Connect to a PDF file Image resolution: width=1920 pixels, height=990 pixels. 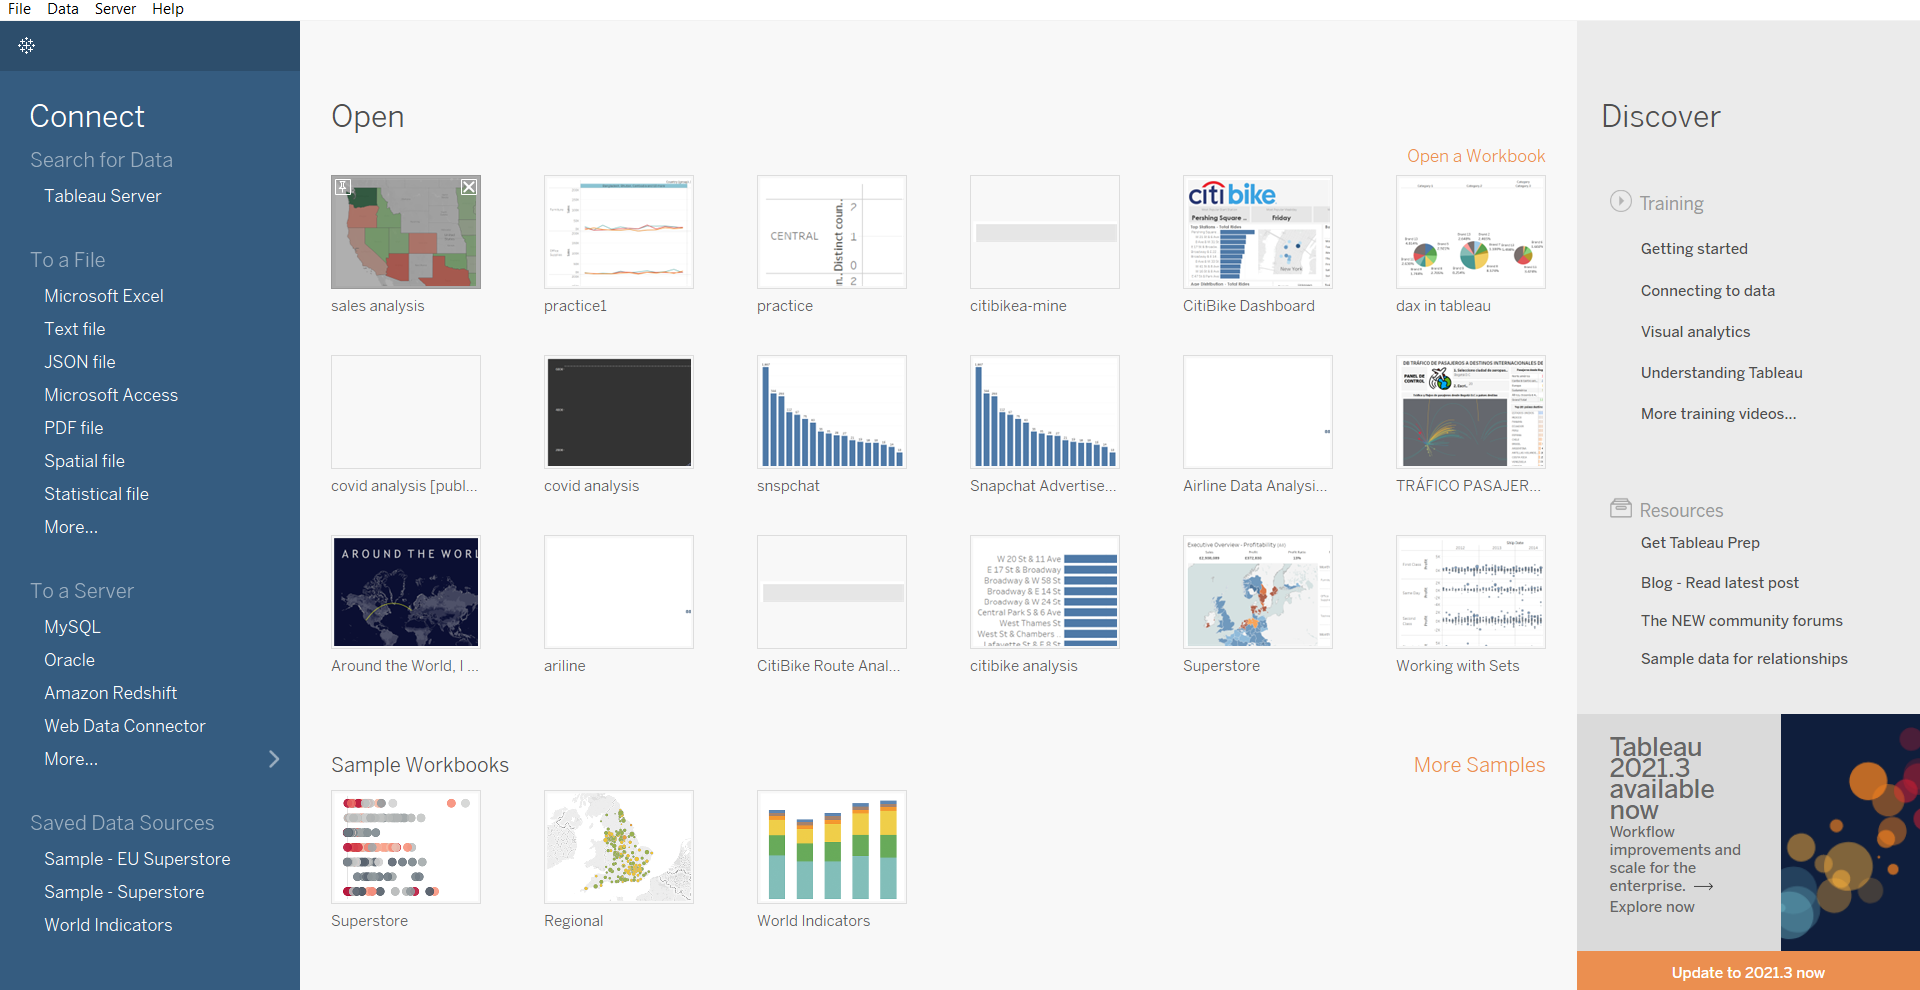click(74, 428)
